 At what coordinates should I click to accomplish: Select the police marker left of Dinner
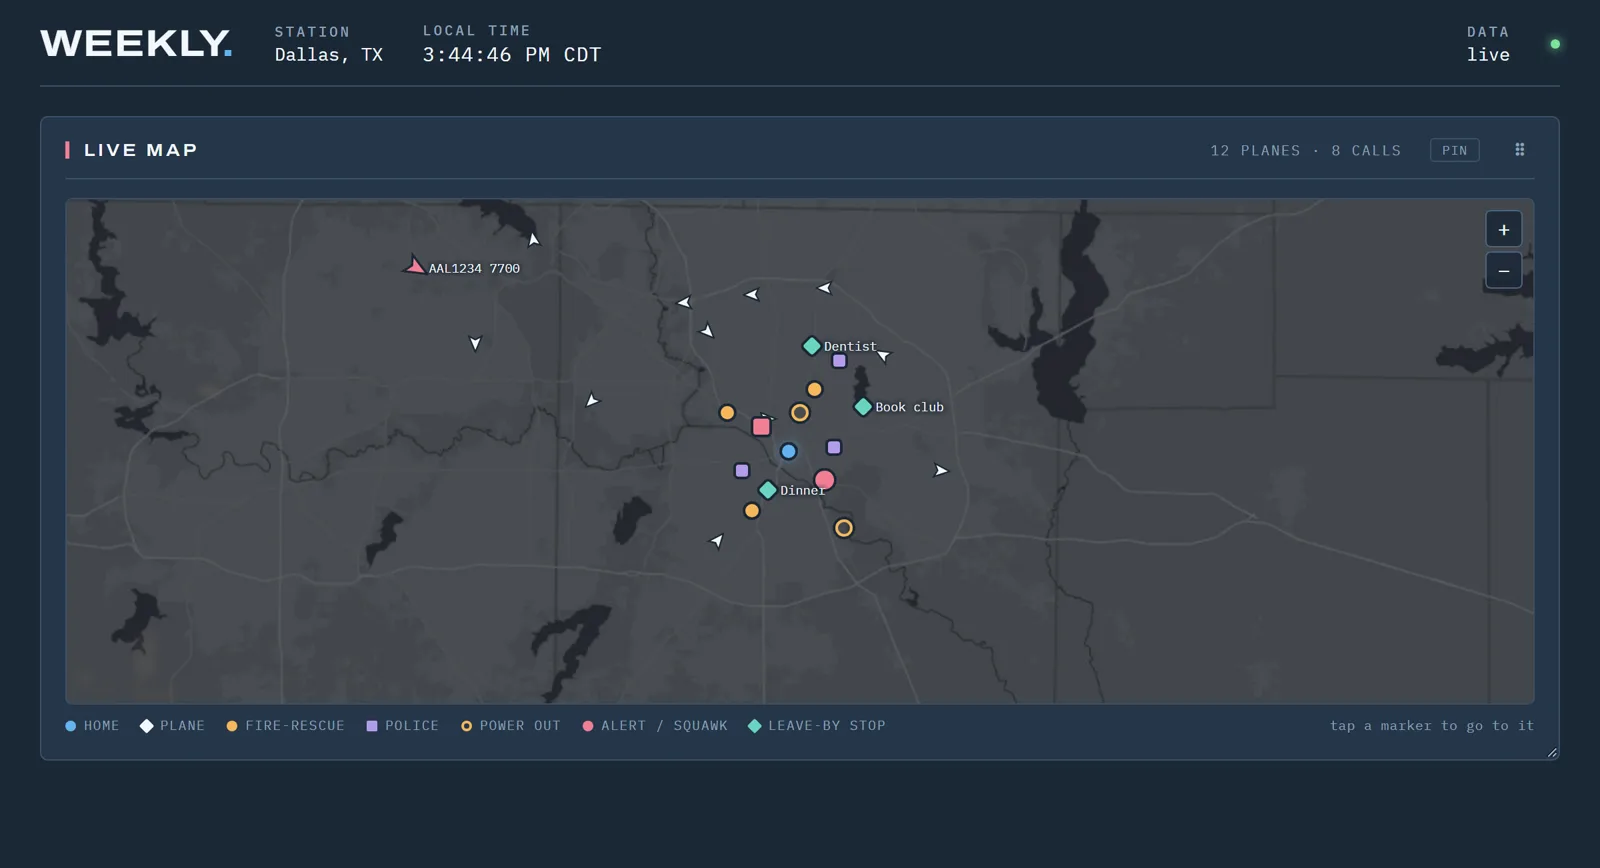click(741, 470)
